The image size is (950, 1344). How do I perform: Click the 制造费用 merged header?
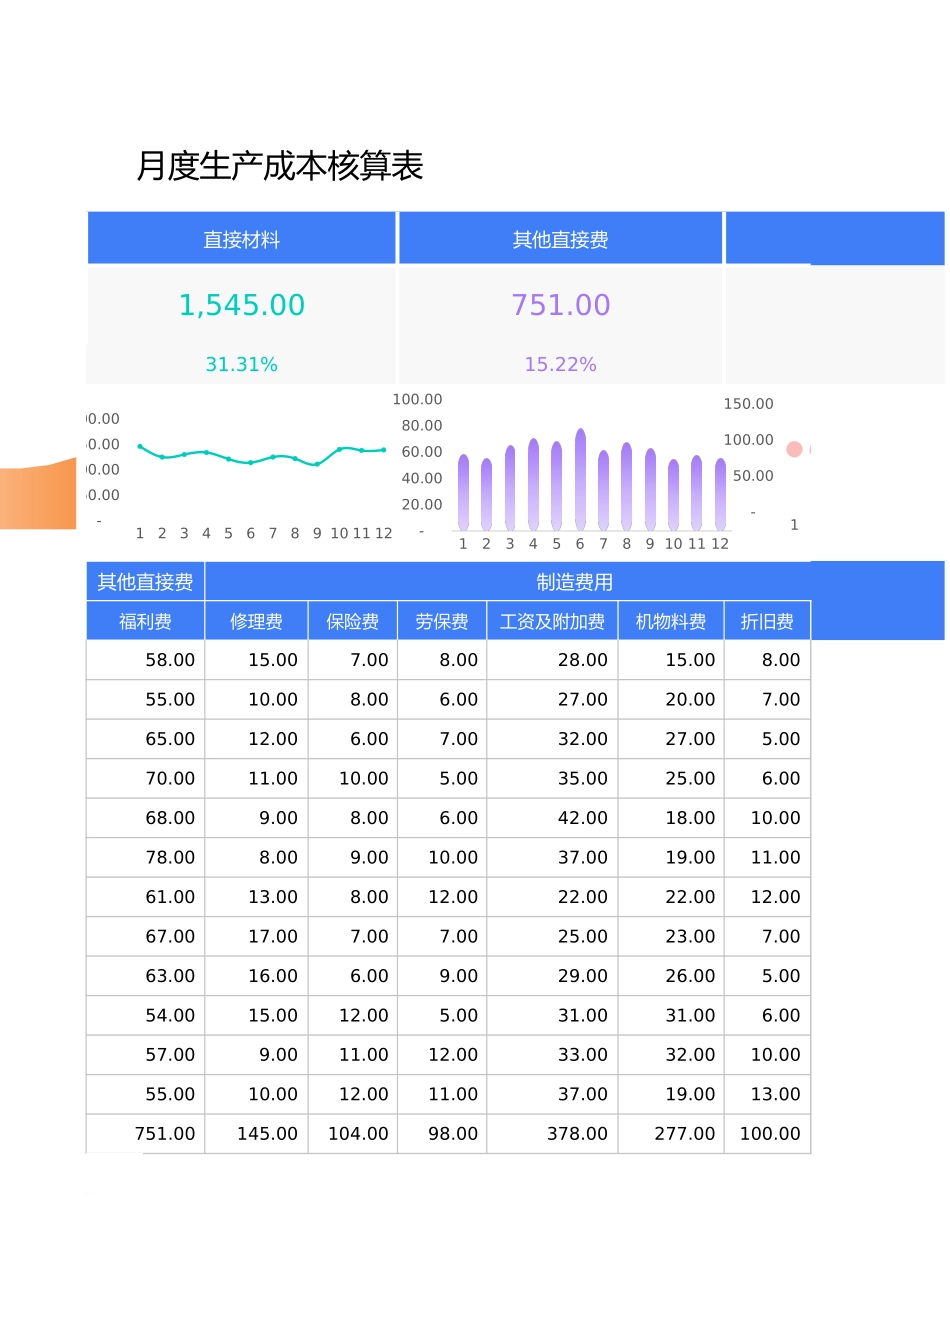pyautogui.click(x=574, y=582)
